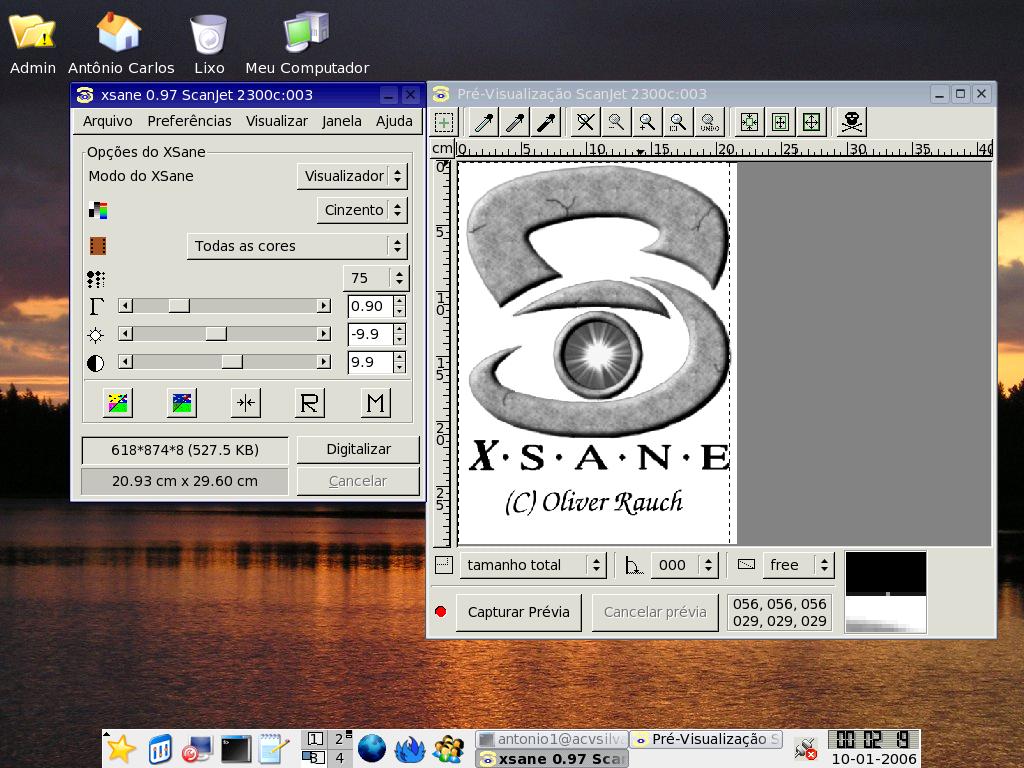Click the star icon in the bottom panel
The height and width of the screenshot is (768, 1024).
pos(121,749)
